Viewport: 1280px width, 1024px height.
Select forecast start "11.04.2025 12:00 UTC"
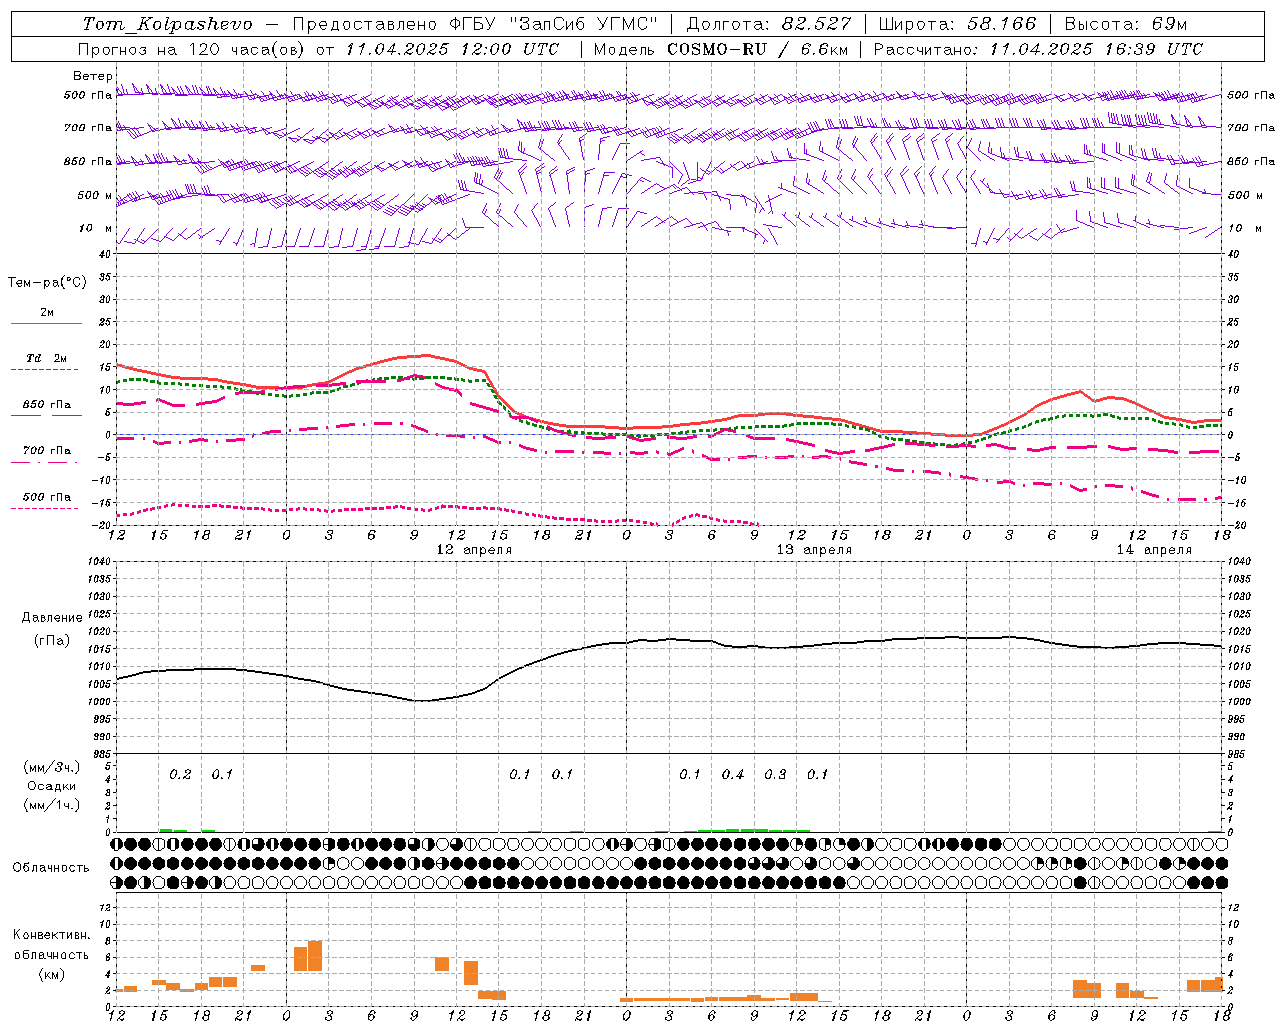pyautogui.click(x=452, y=49)
